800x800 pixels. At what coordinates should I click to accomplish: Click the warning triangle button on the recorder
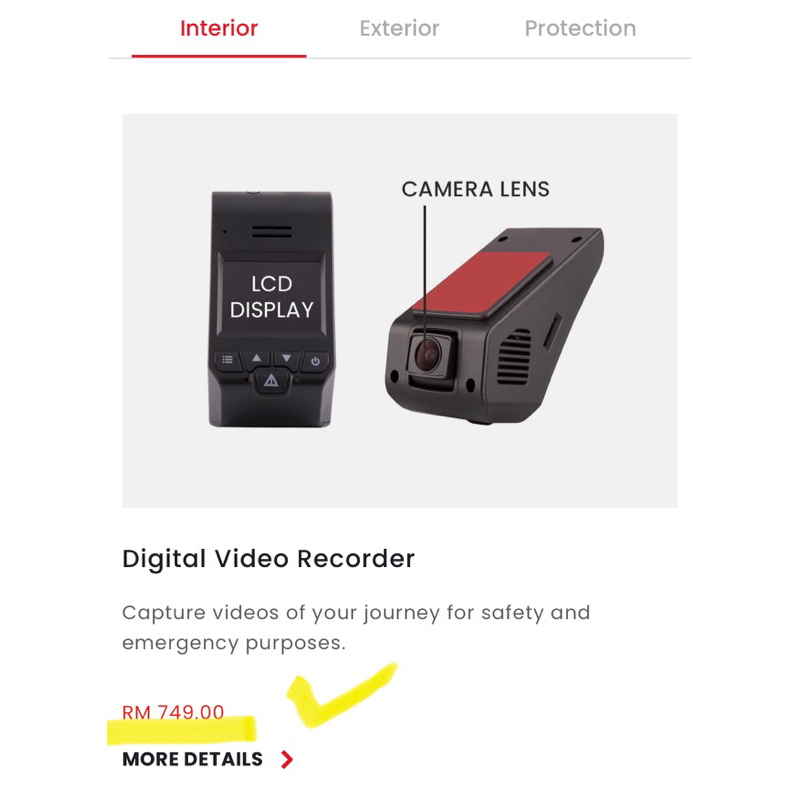tap(271, 380)
